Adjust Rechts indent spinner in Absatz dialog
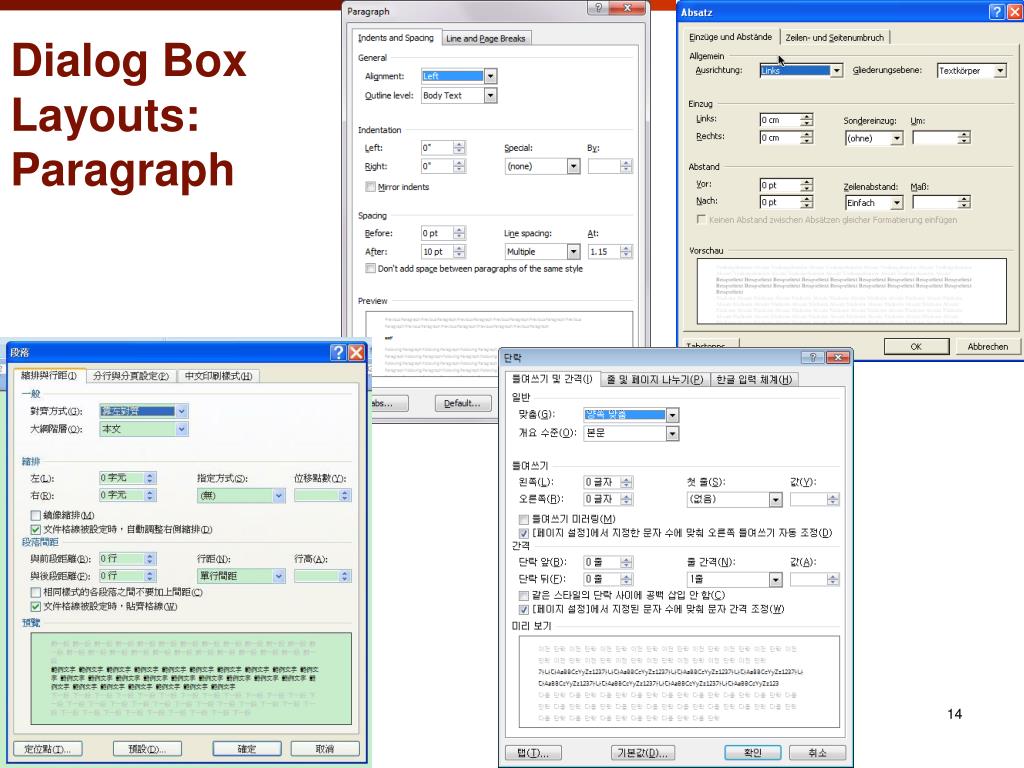The height and width of the screenshot is (768, 1024). (807, 137)
